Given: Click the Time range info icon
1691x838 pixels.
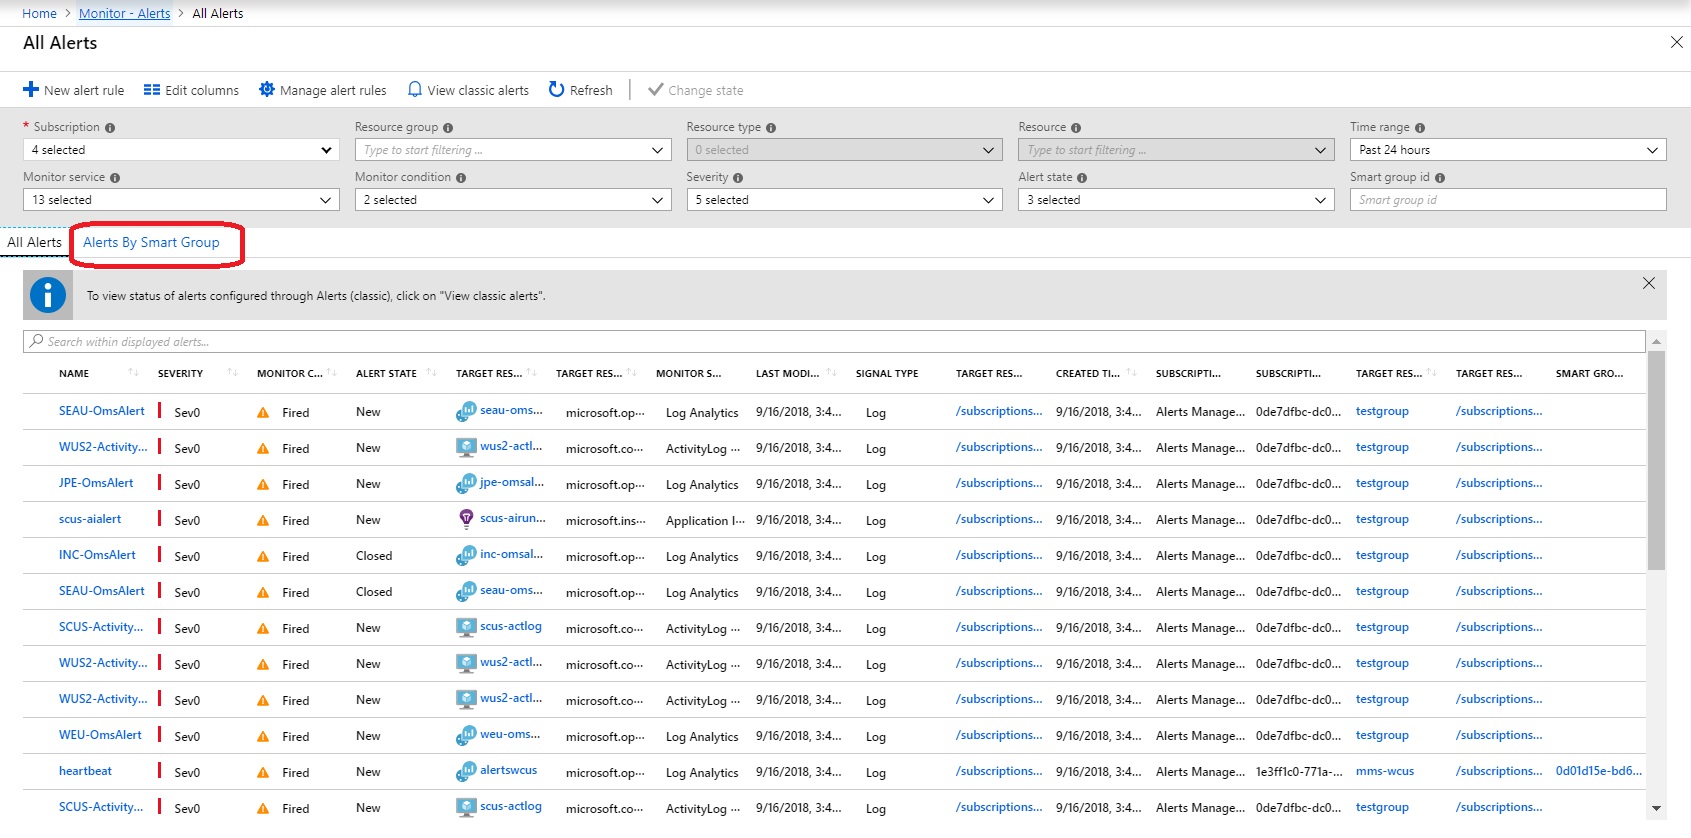Looking at the screenshot, I should [x=1420, y=128].
